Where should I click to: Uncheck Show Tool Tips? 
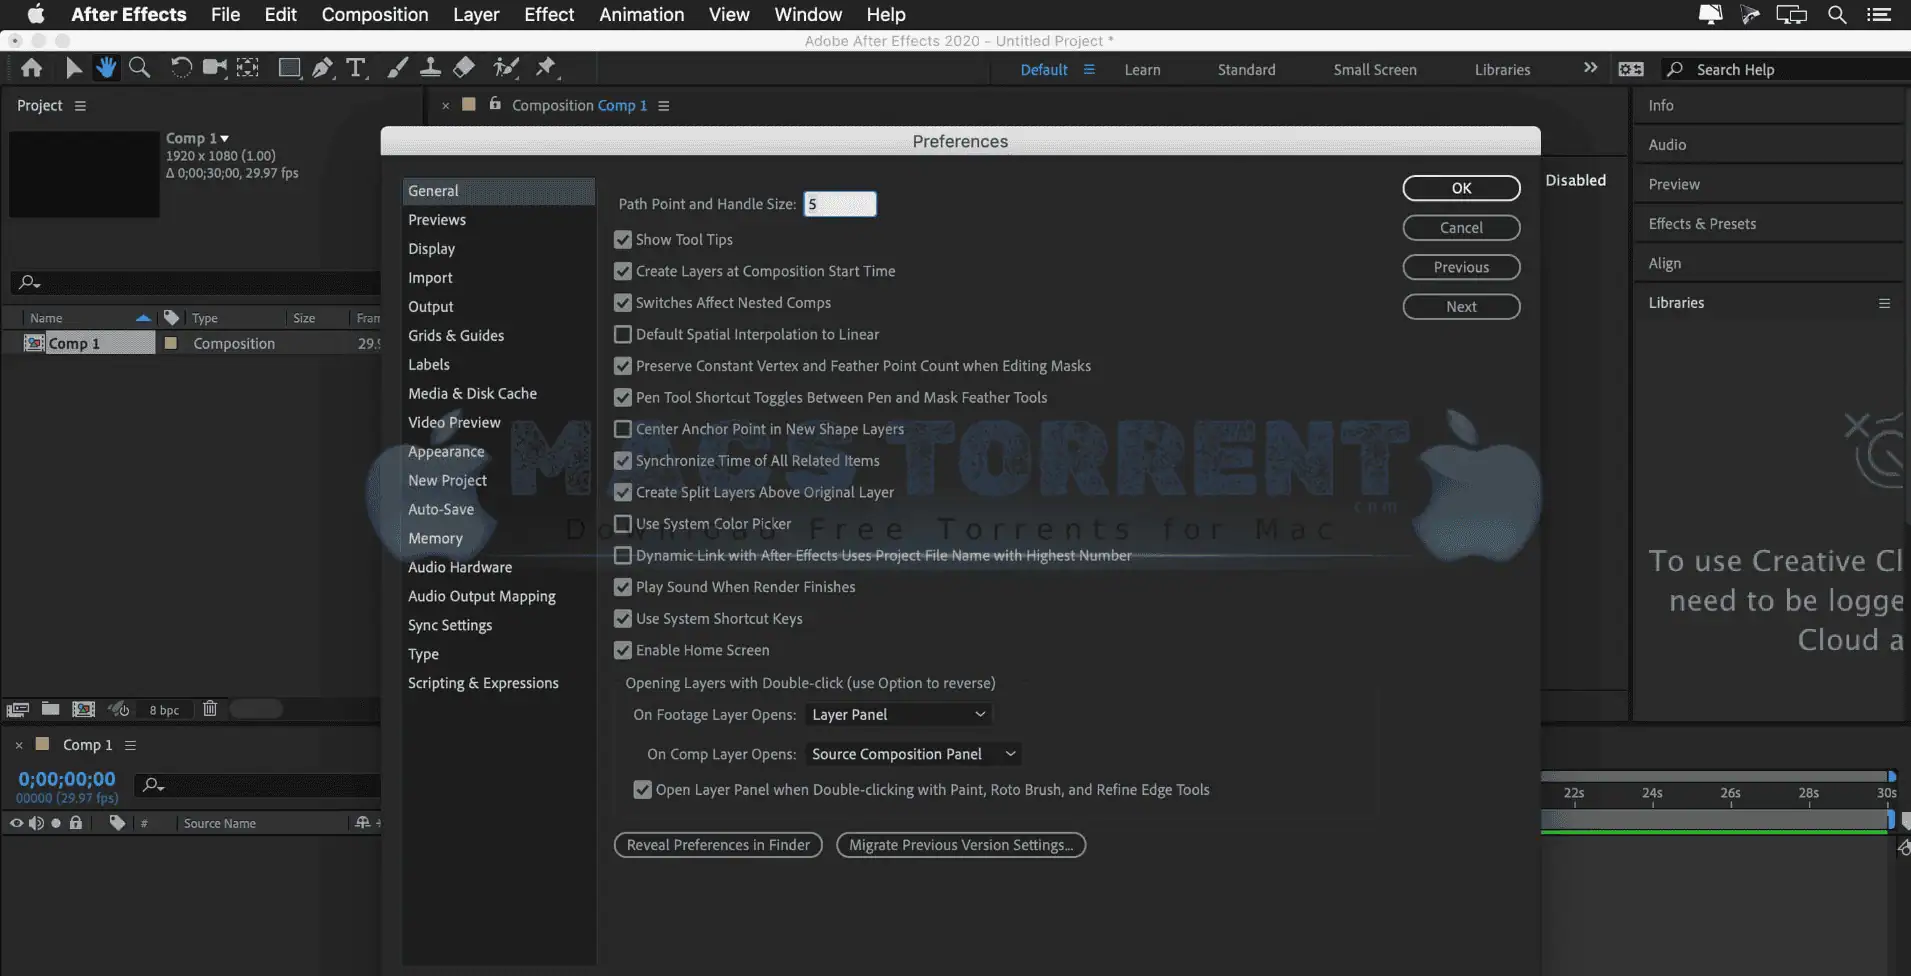(623, 240)
